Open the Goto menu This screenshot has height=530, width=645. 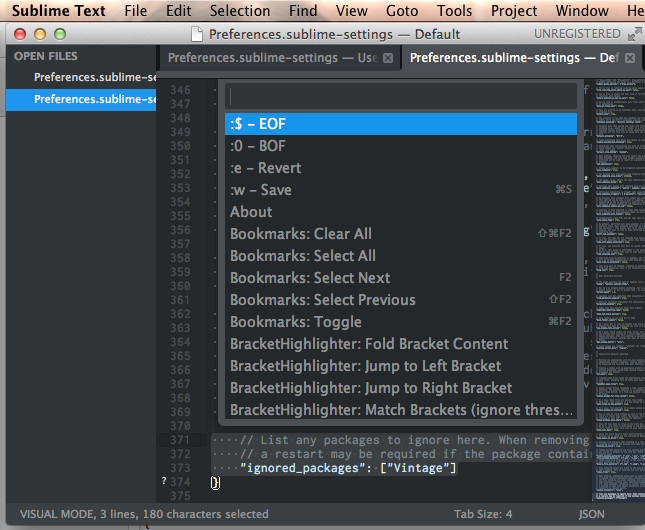tap(402, 11)
